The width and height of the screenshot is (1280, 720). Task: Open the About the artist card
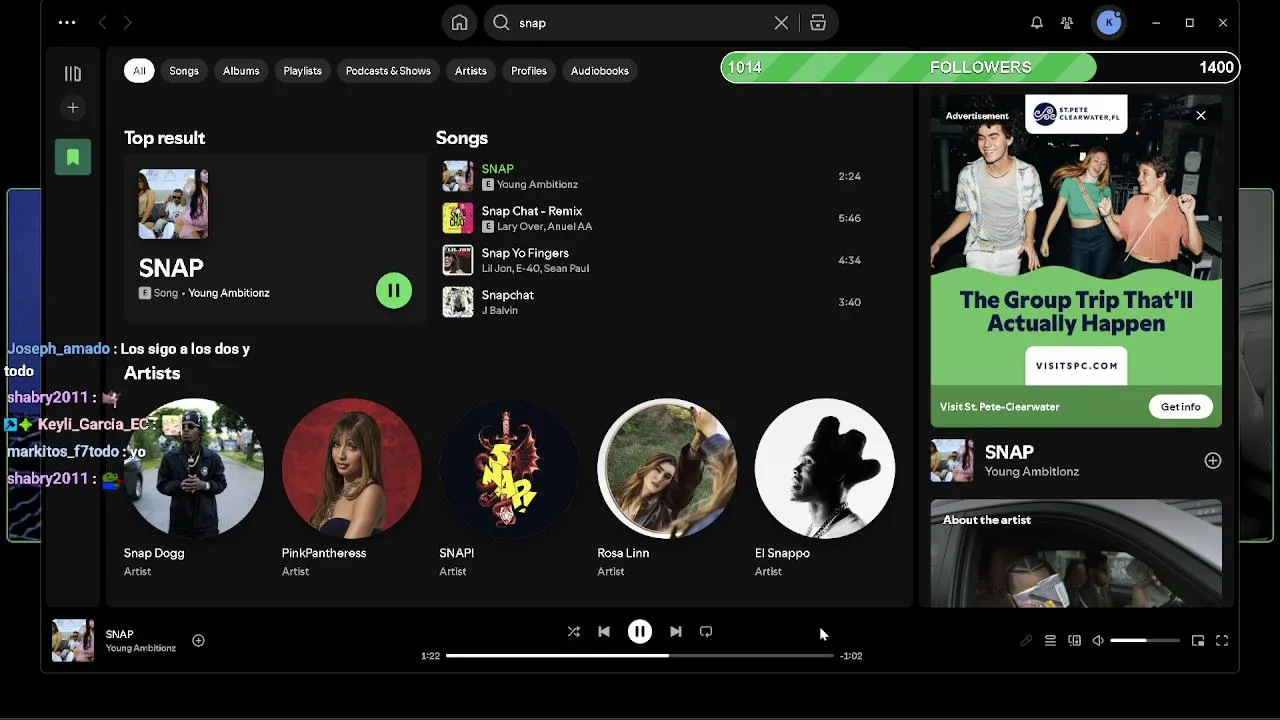tap(1076, 553)
